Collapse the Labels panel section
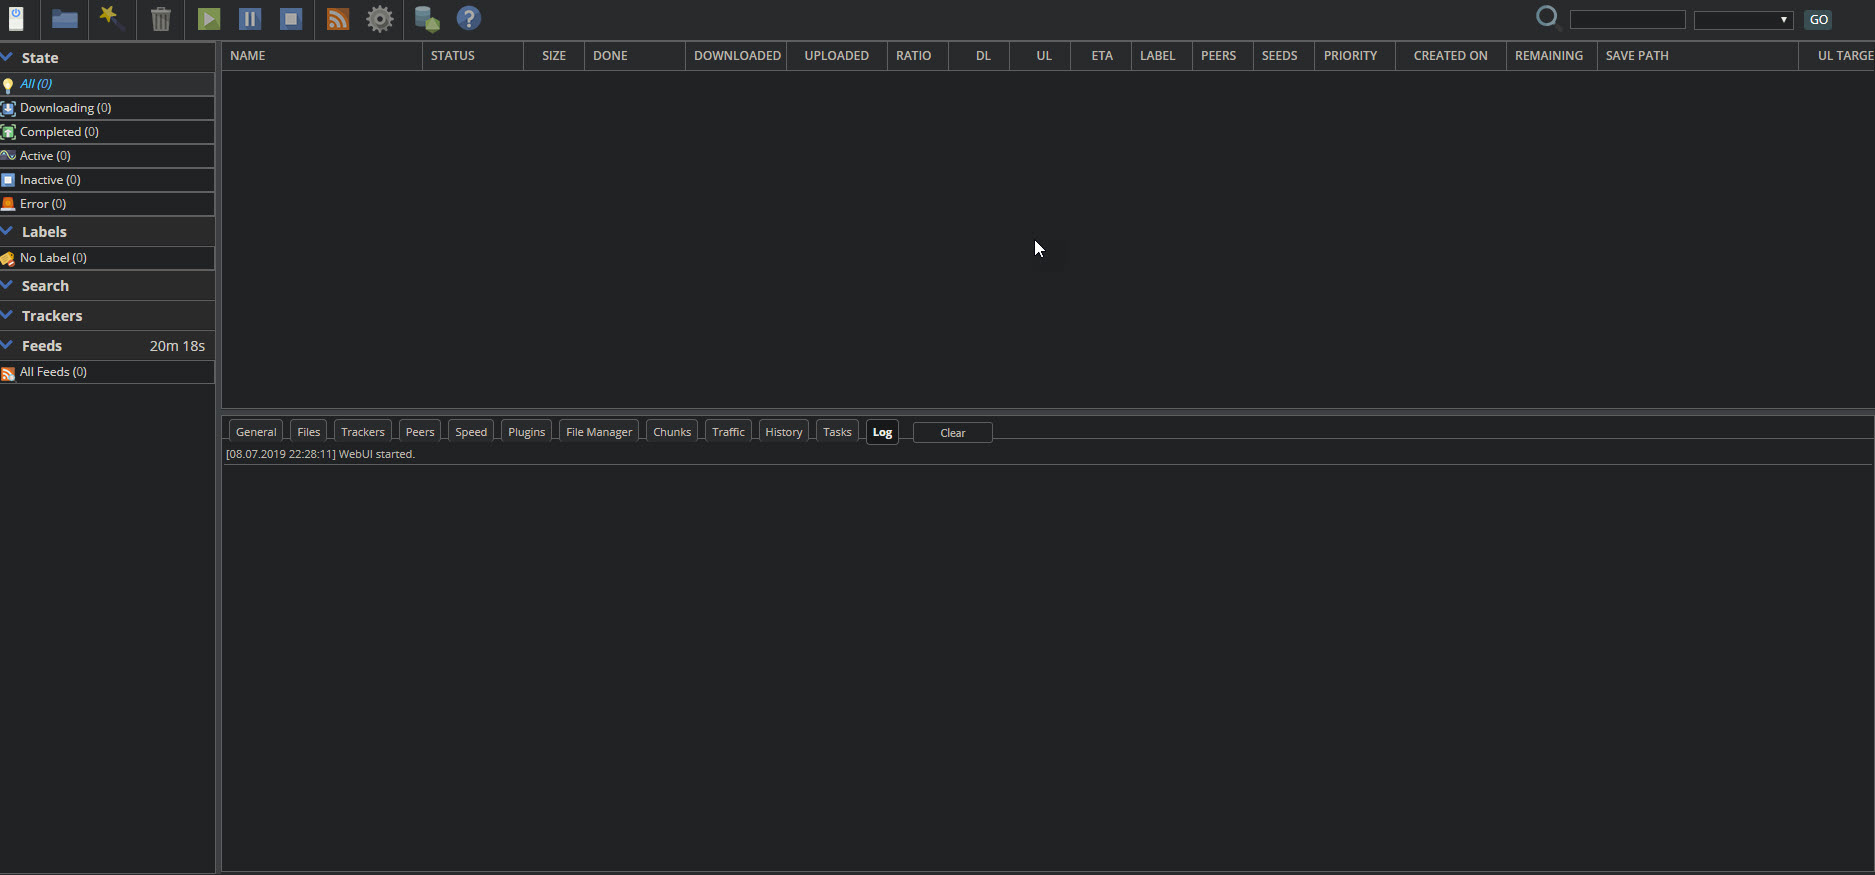The width and height of the screenshot is (1875, 875). [107, 232]
